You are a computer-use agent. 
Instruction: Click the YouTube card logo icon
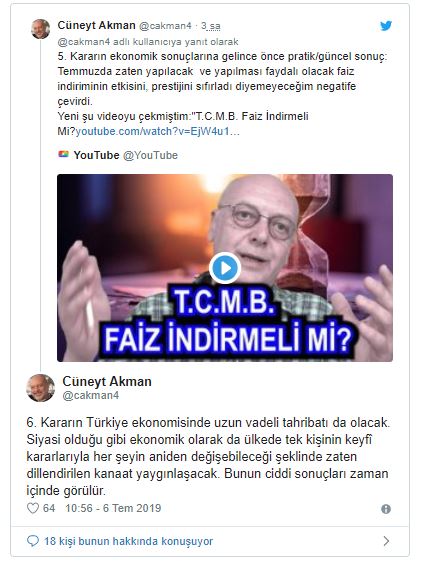coord(63,154)
